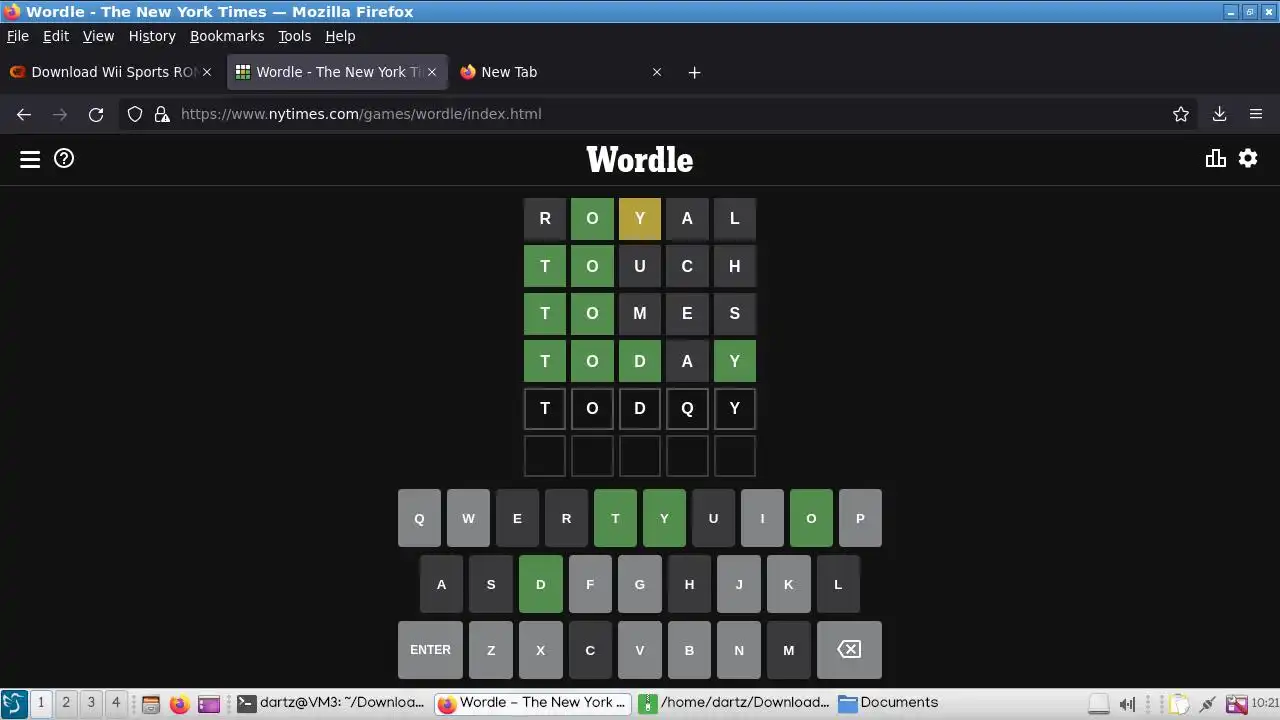Open the Tools menu
1280x720 pixels.
click(x=295, y=36)
